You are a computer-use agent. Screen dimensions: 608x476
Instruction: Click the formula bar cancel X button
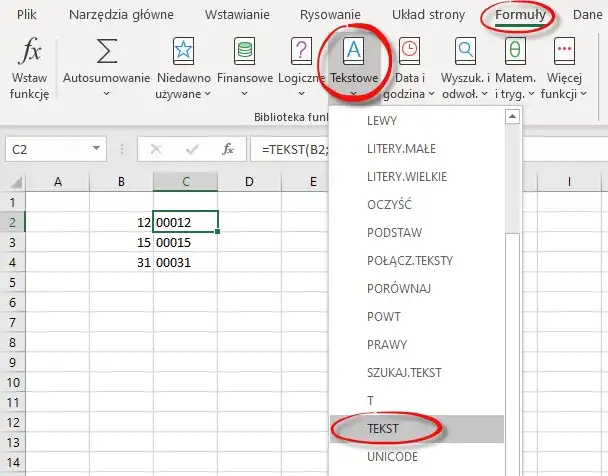pos(155,149)
